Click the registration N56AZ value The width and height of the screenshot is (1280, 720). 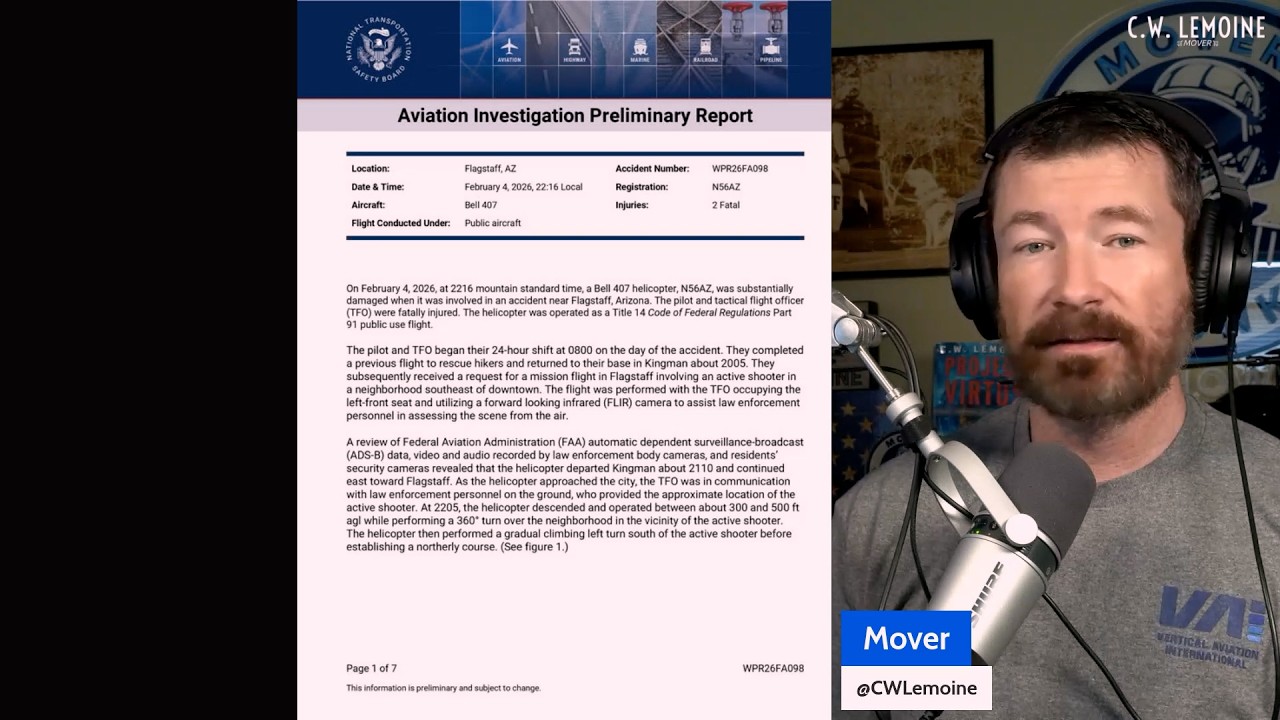click(726, 187)
